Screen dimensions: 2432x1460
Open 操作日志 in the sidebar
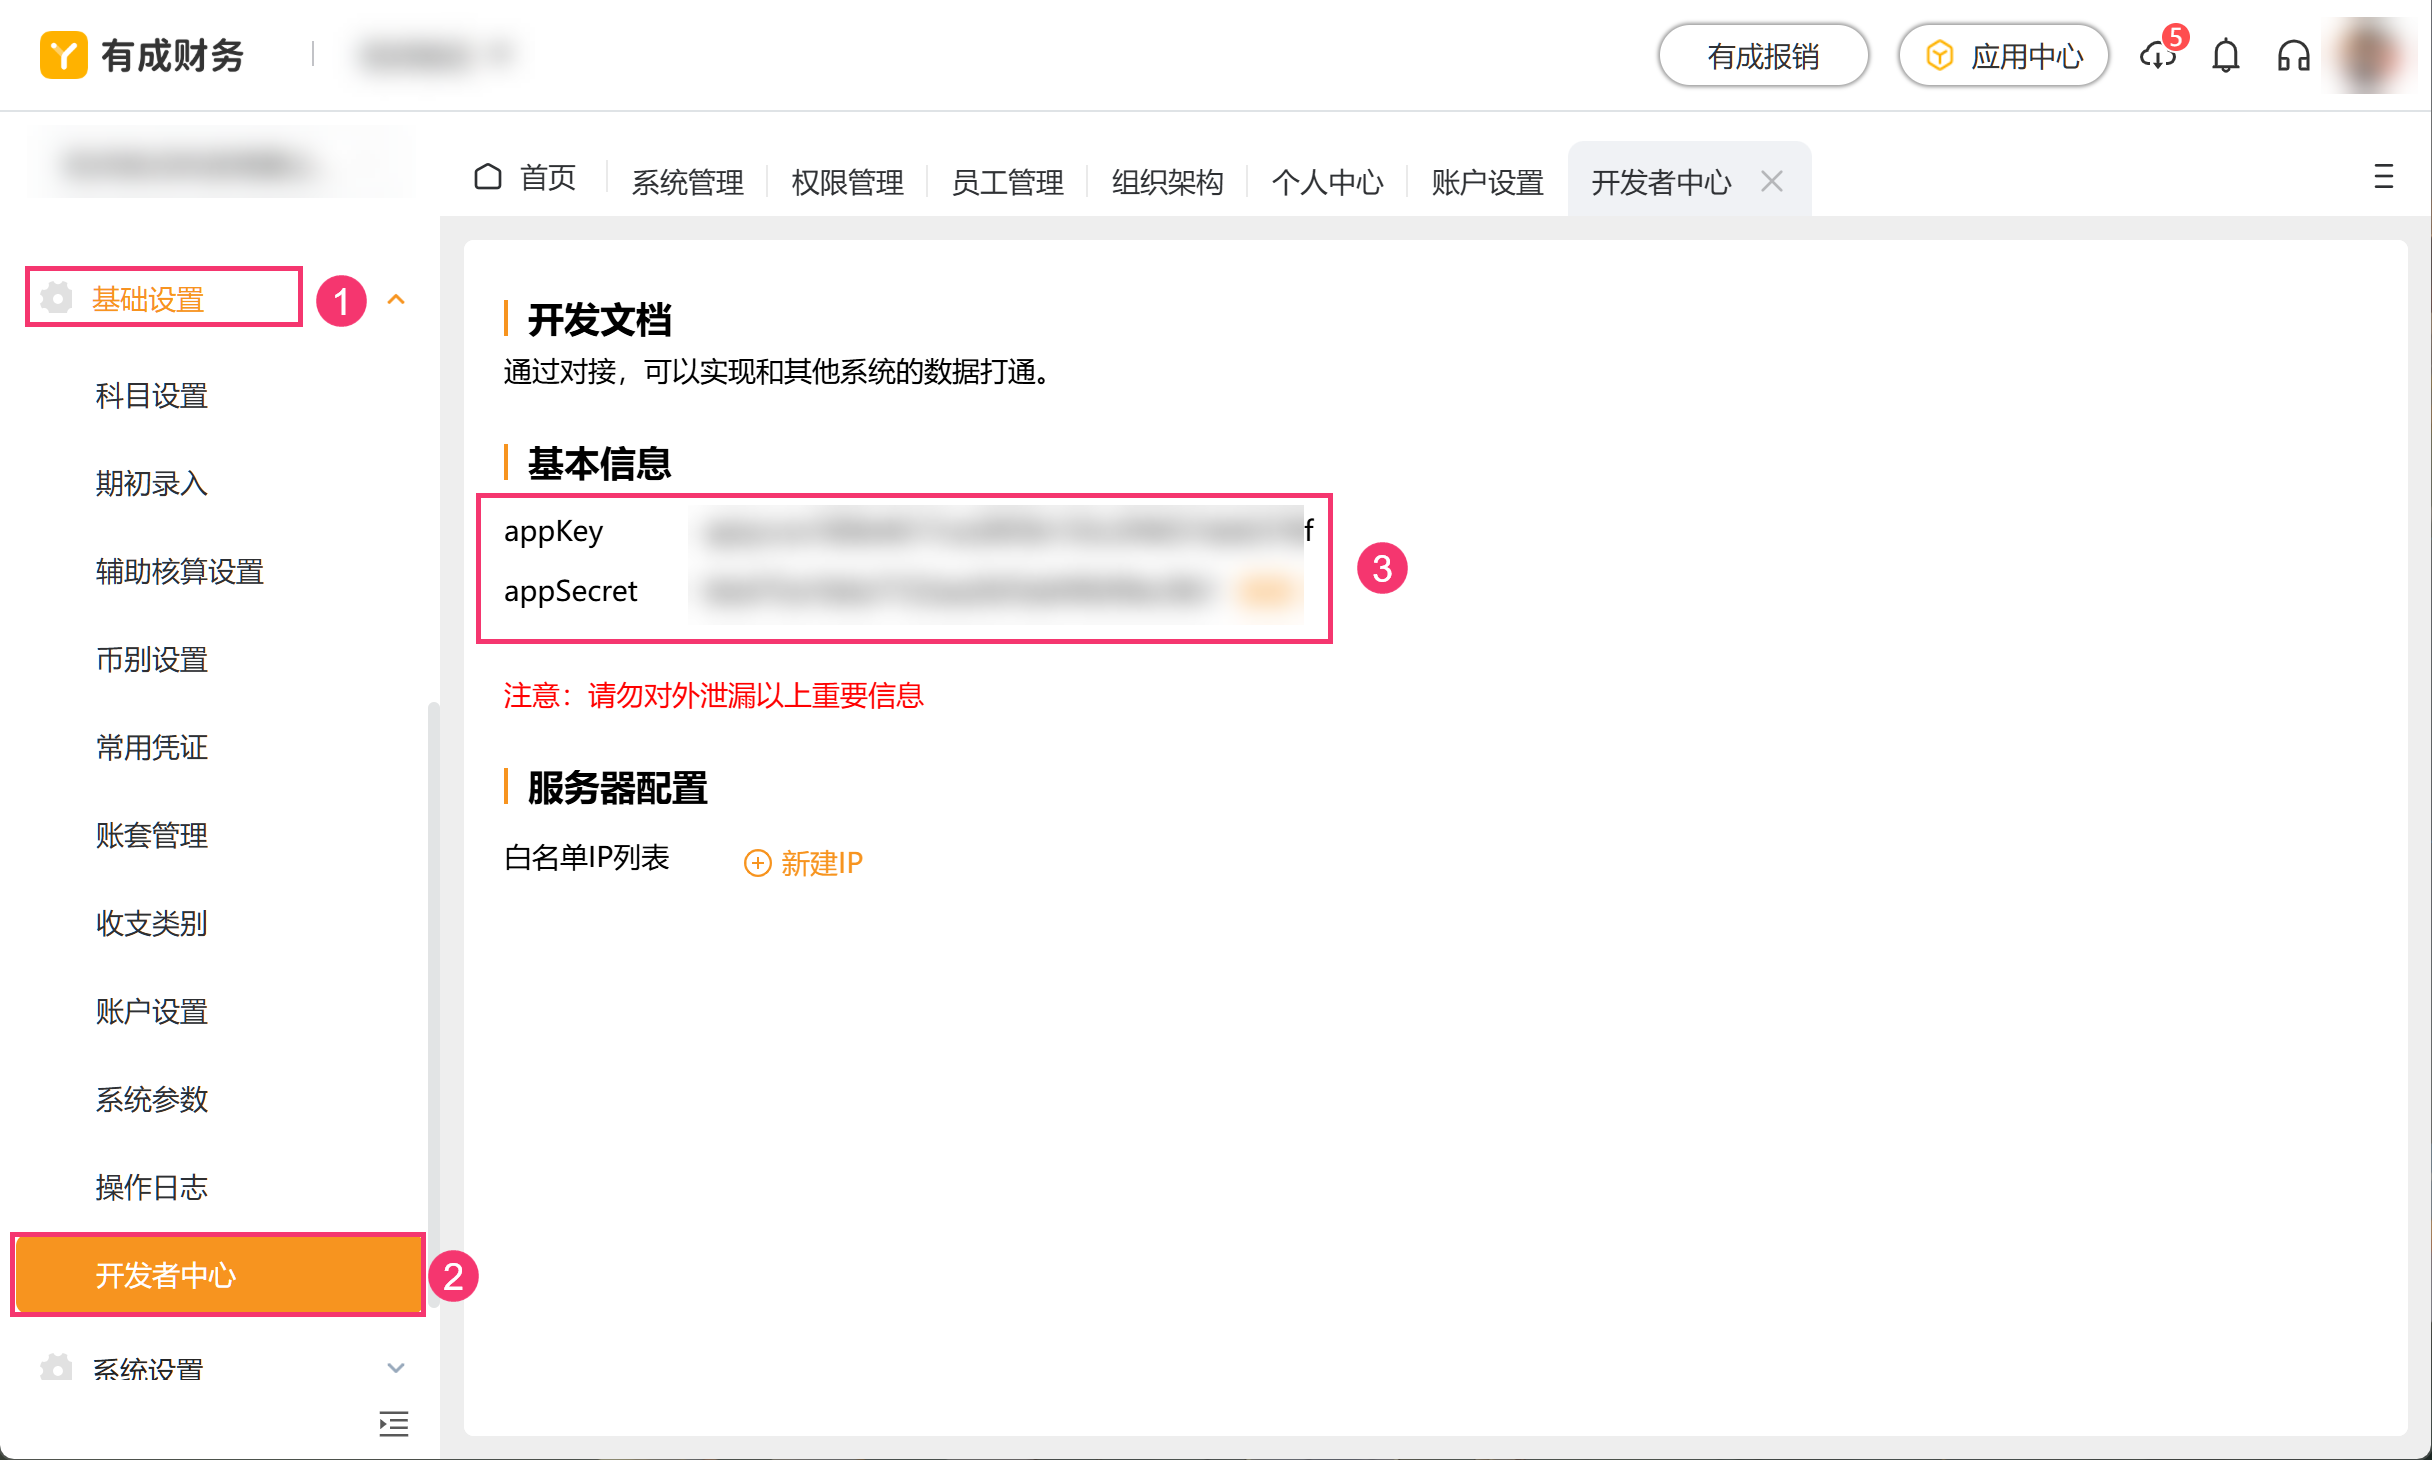pyautogui.click(x=152, y=1187)
